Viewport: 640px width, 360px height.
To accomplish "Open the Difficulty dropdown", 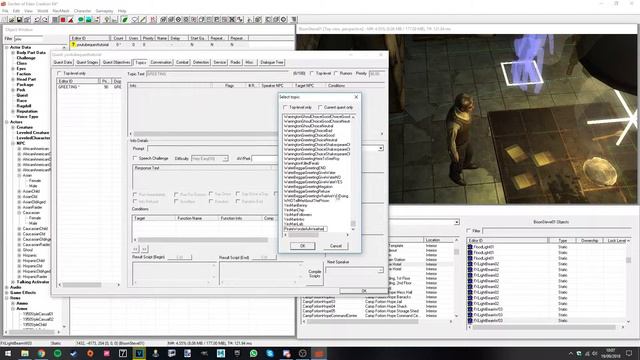I will pos(210,158).
